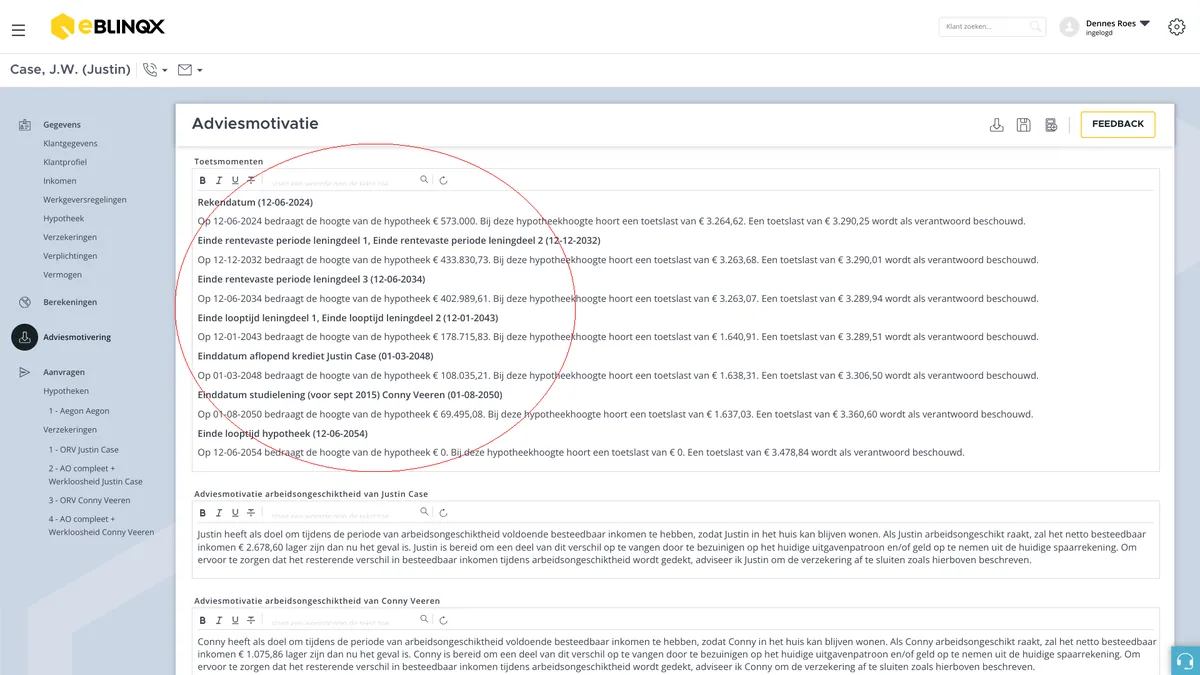This screenshot has height=675, width=1200.
Task: Open the Hypotheek sidebar item
Action: click(64, 218)
